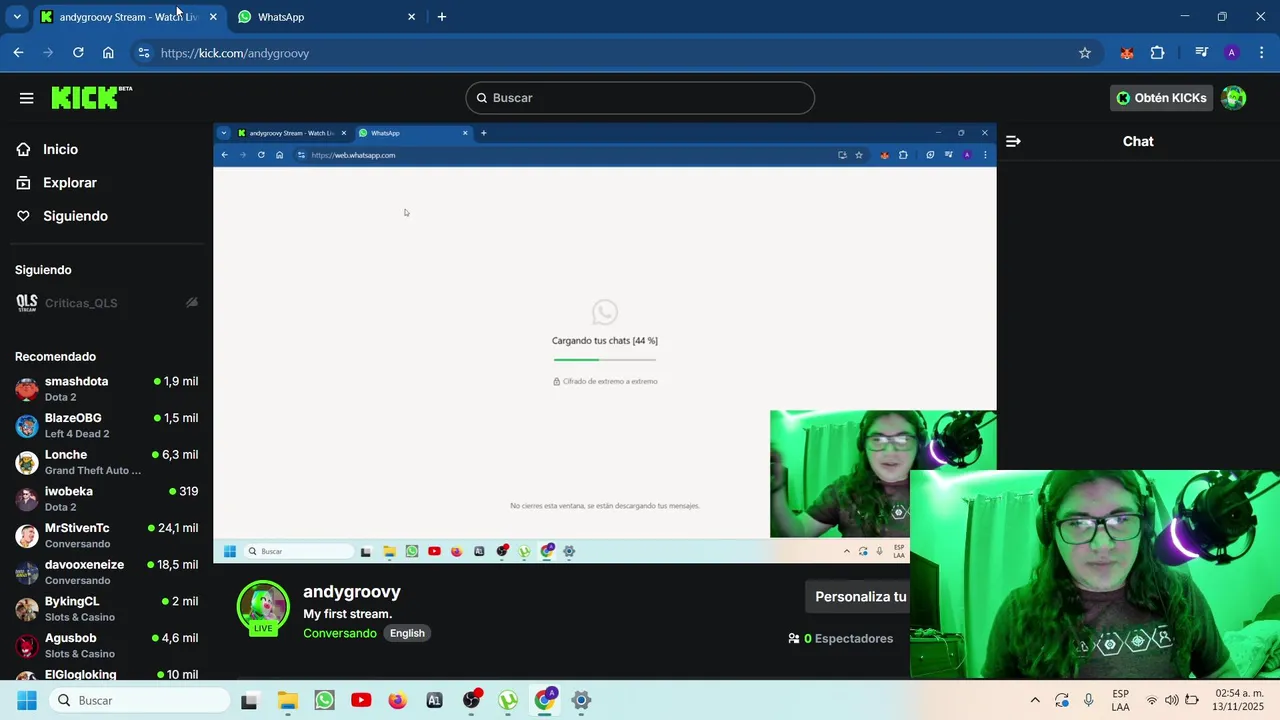Open the volume tray icon
Screen dimensions: 1280x720
[1171, 701]
